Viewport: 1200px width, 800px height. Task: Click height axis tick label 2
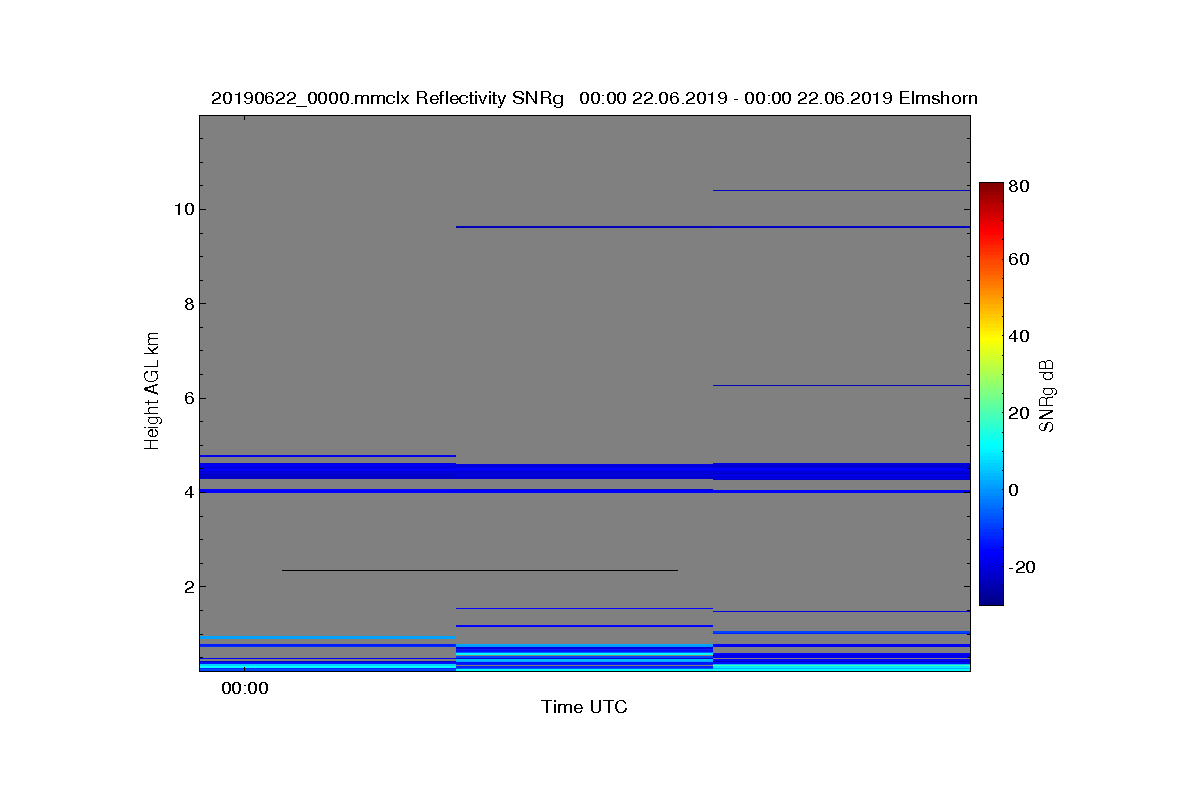188,587
